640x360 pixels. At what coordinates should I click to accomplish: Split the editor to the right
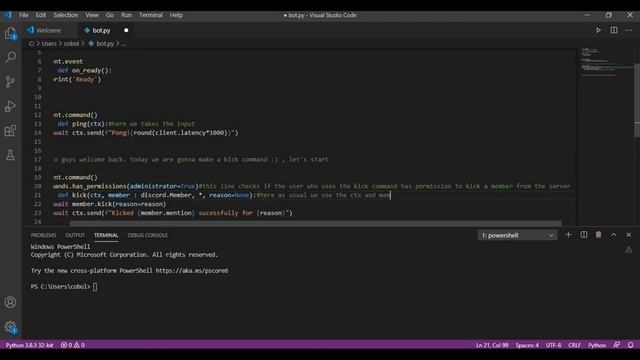[x=613, y=30]
